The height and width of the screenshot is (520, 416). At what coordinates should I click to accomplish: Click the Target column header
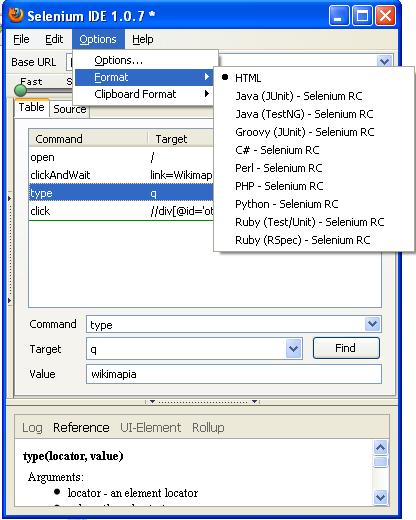coord(181,139)
